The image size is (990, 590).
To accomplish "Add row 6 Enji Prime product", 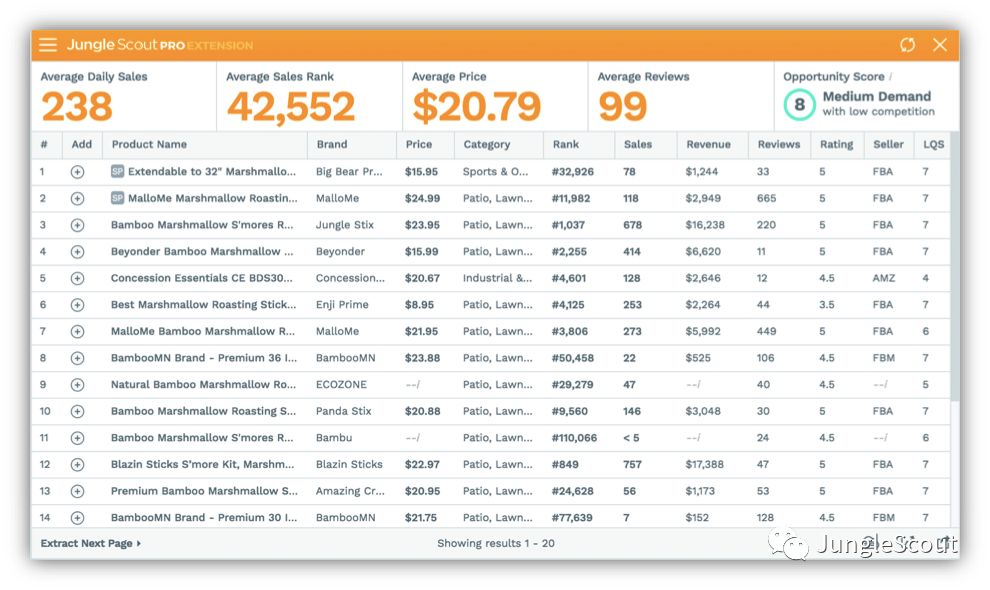I will tap(77, 305).
